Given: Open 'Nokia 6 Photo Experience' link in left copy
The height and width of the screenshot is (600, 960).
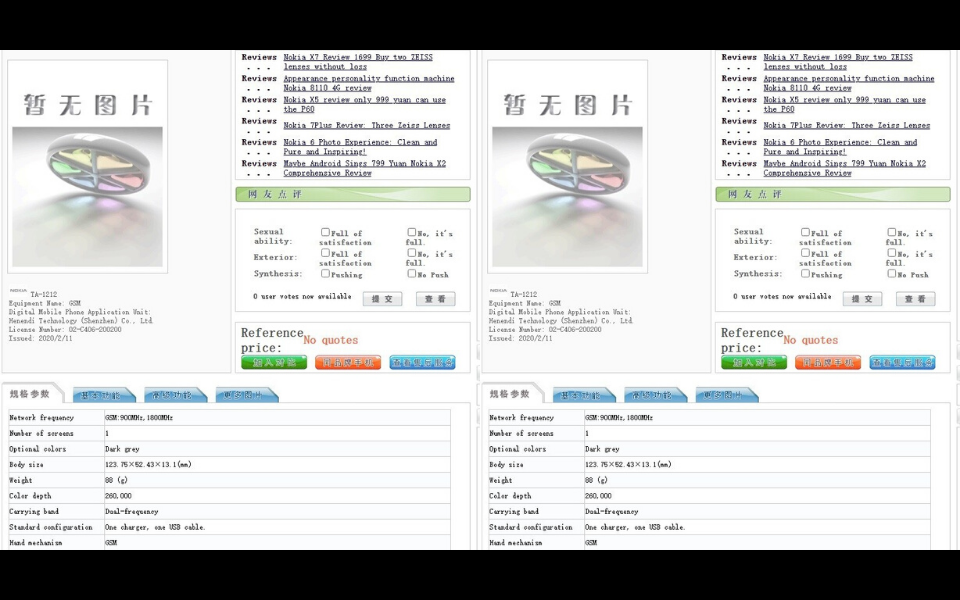Looking at the screenshot, I should coord(360,147).
